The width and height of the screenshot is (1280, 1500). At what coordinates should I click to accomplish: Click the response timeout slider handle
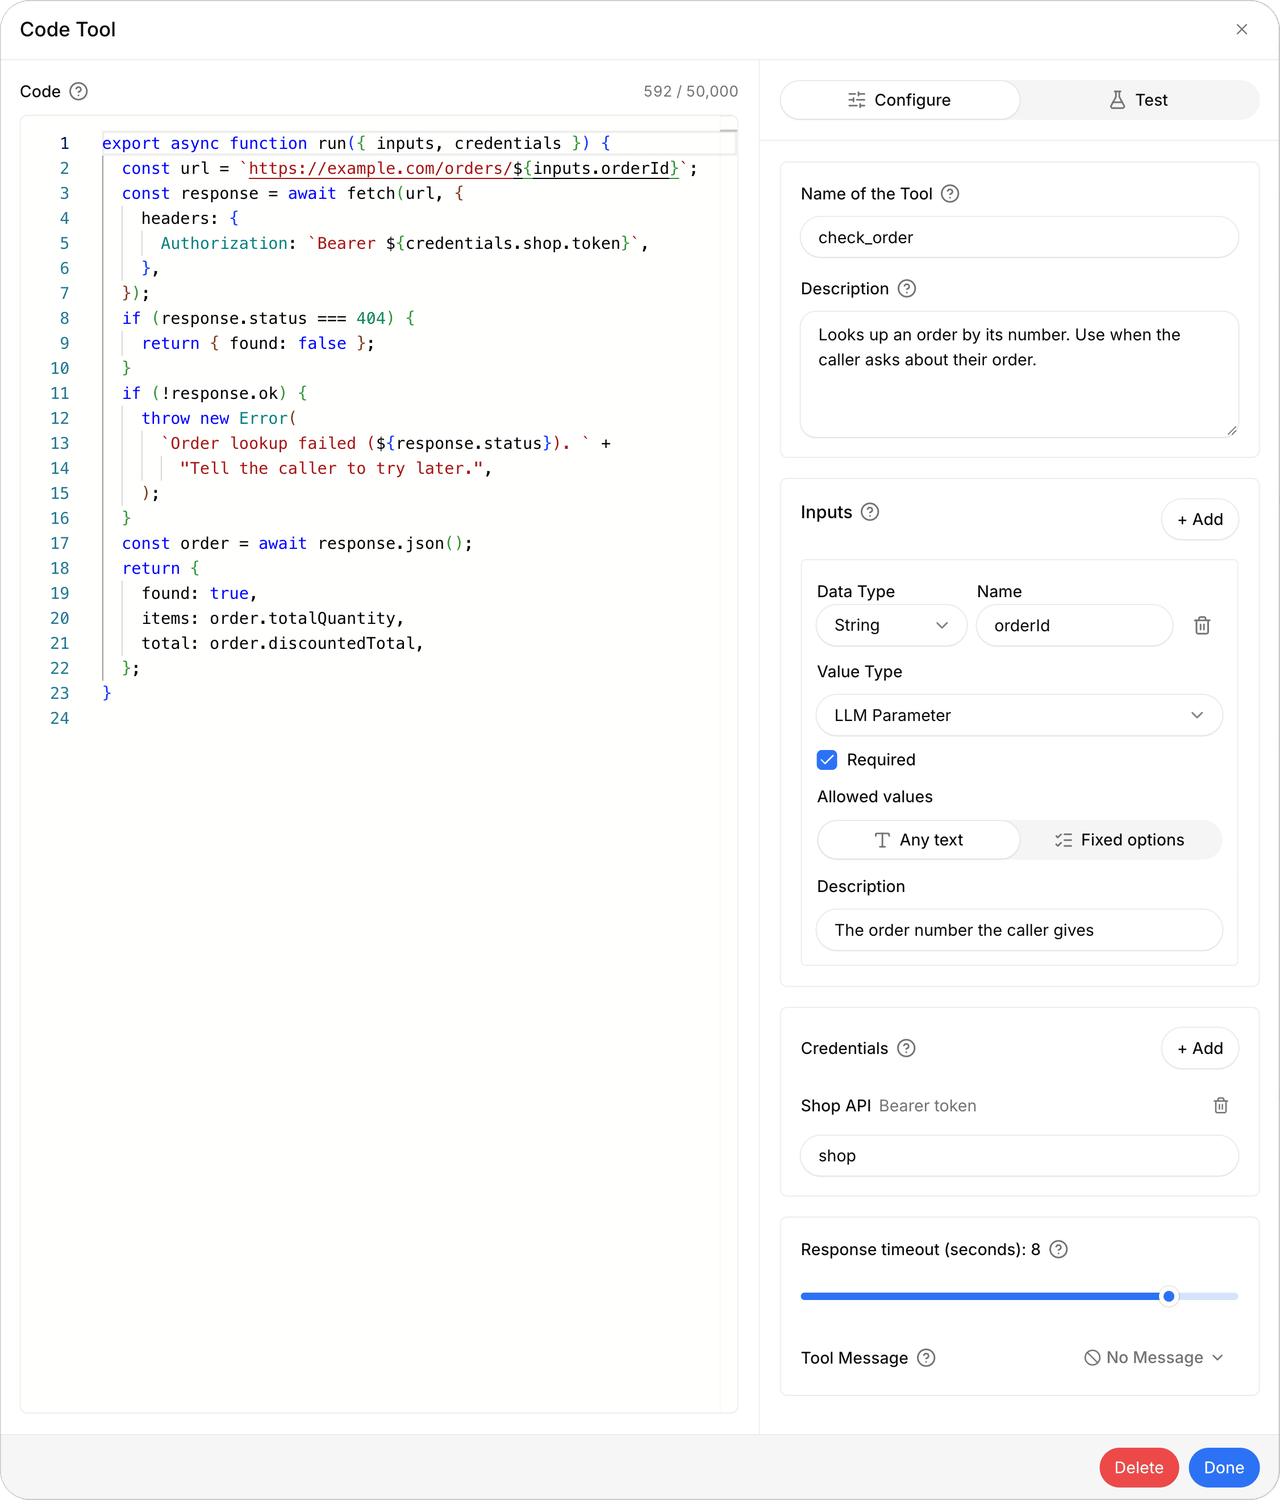(x=1168, y=1296)
